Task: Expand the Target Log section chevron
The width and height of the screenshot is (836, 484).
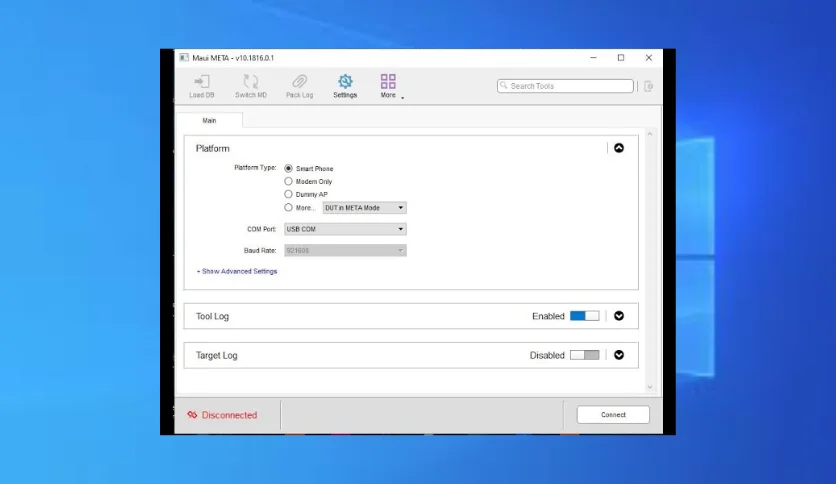Action: pos(618,355)
